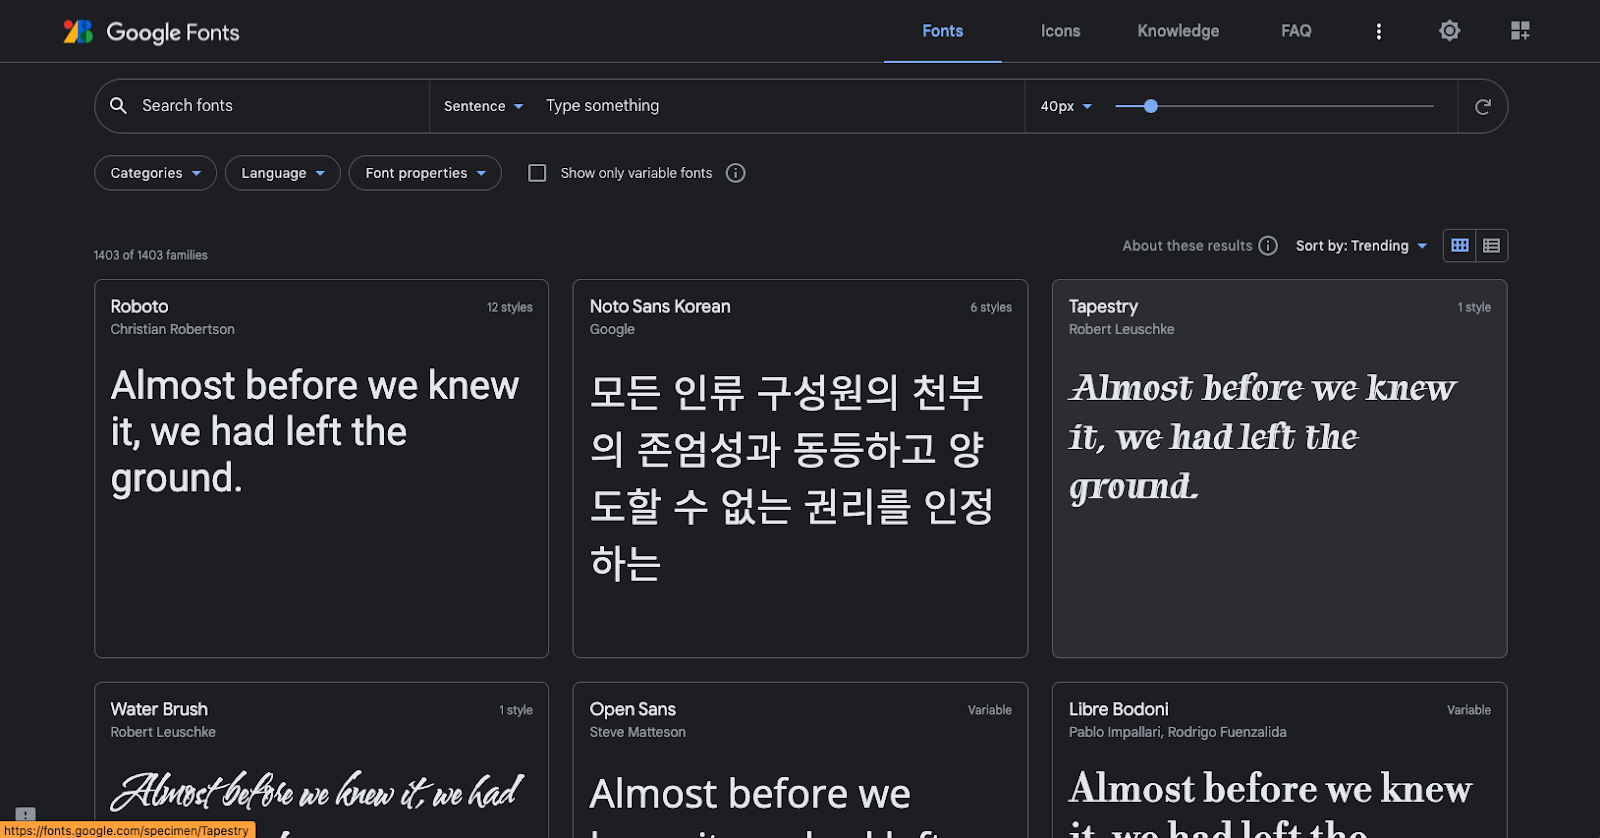Open the Sentence preview type dropdown
This screenshot has height=838, width=1600.
point(483,106)
